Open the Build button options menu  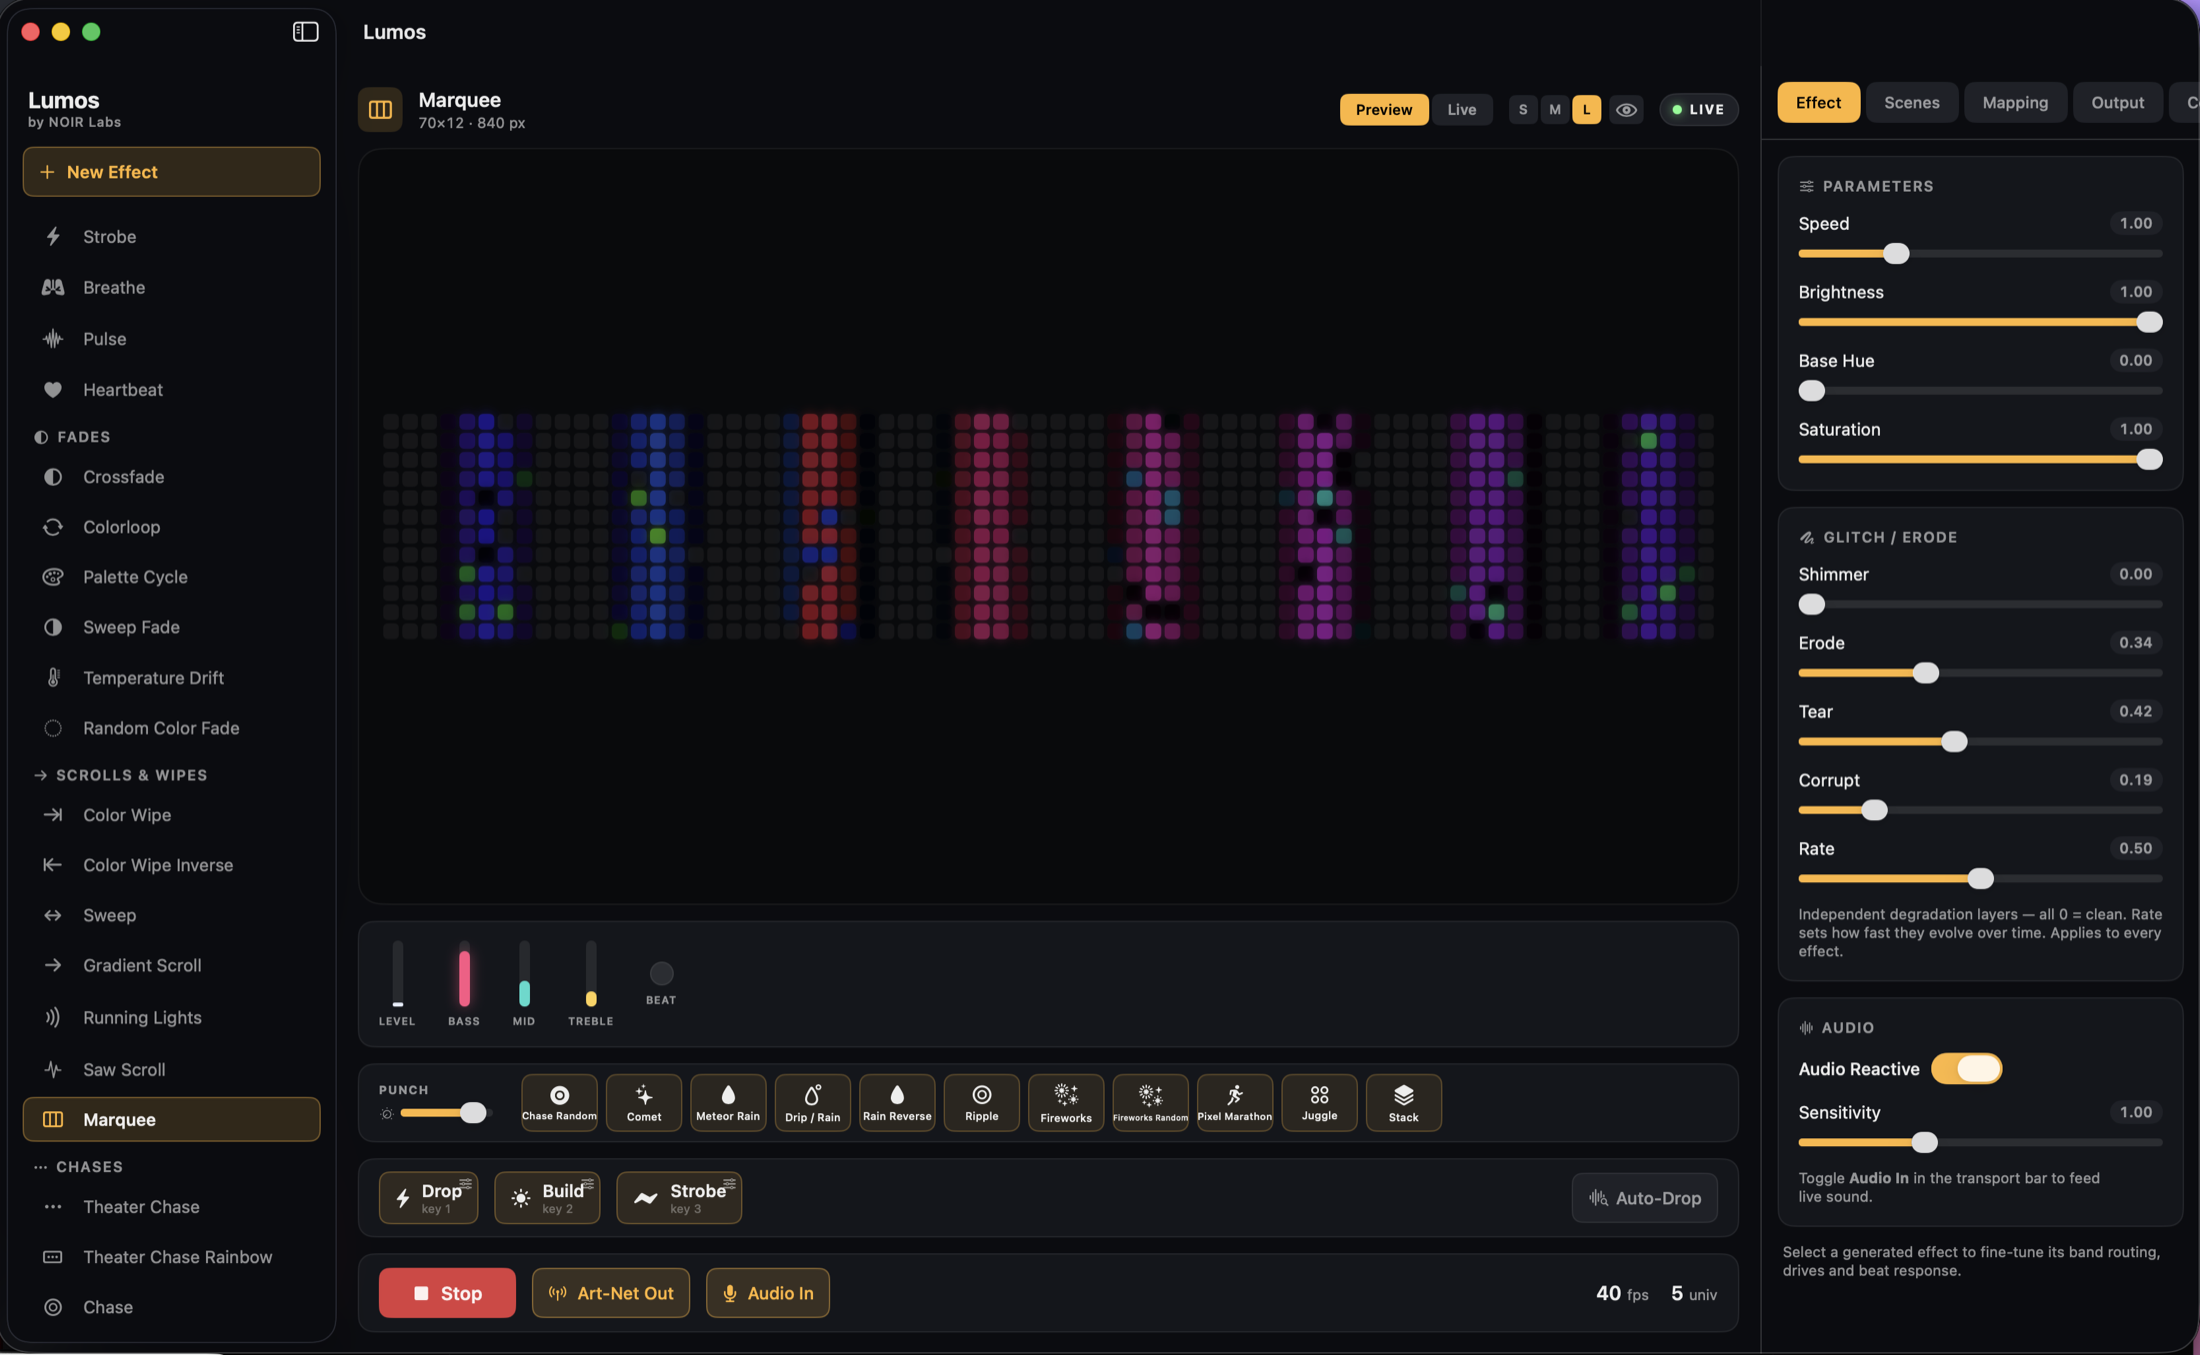[588, 1183]
